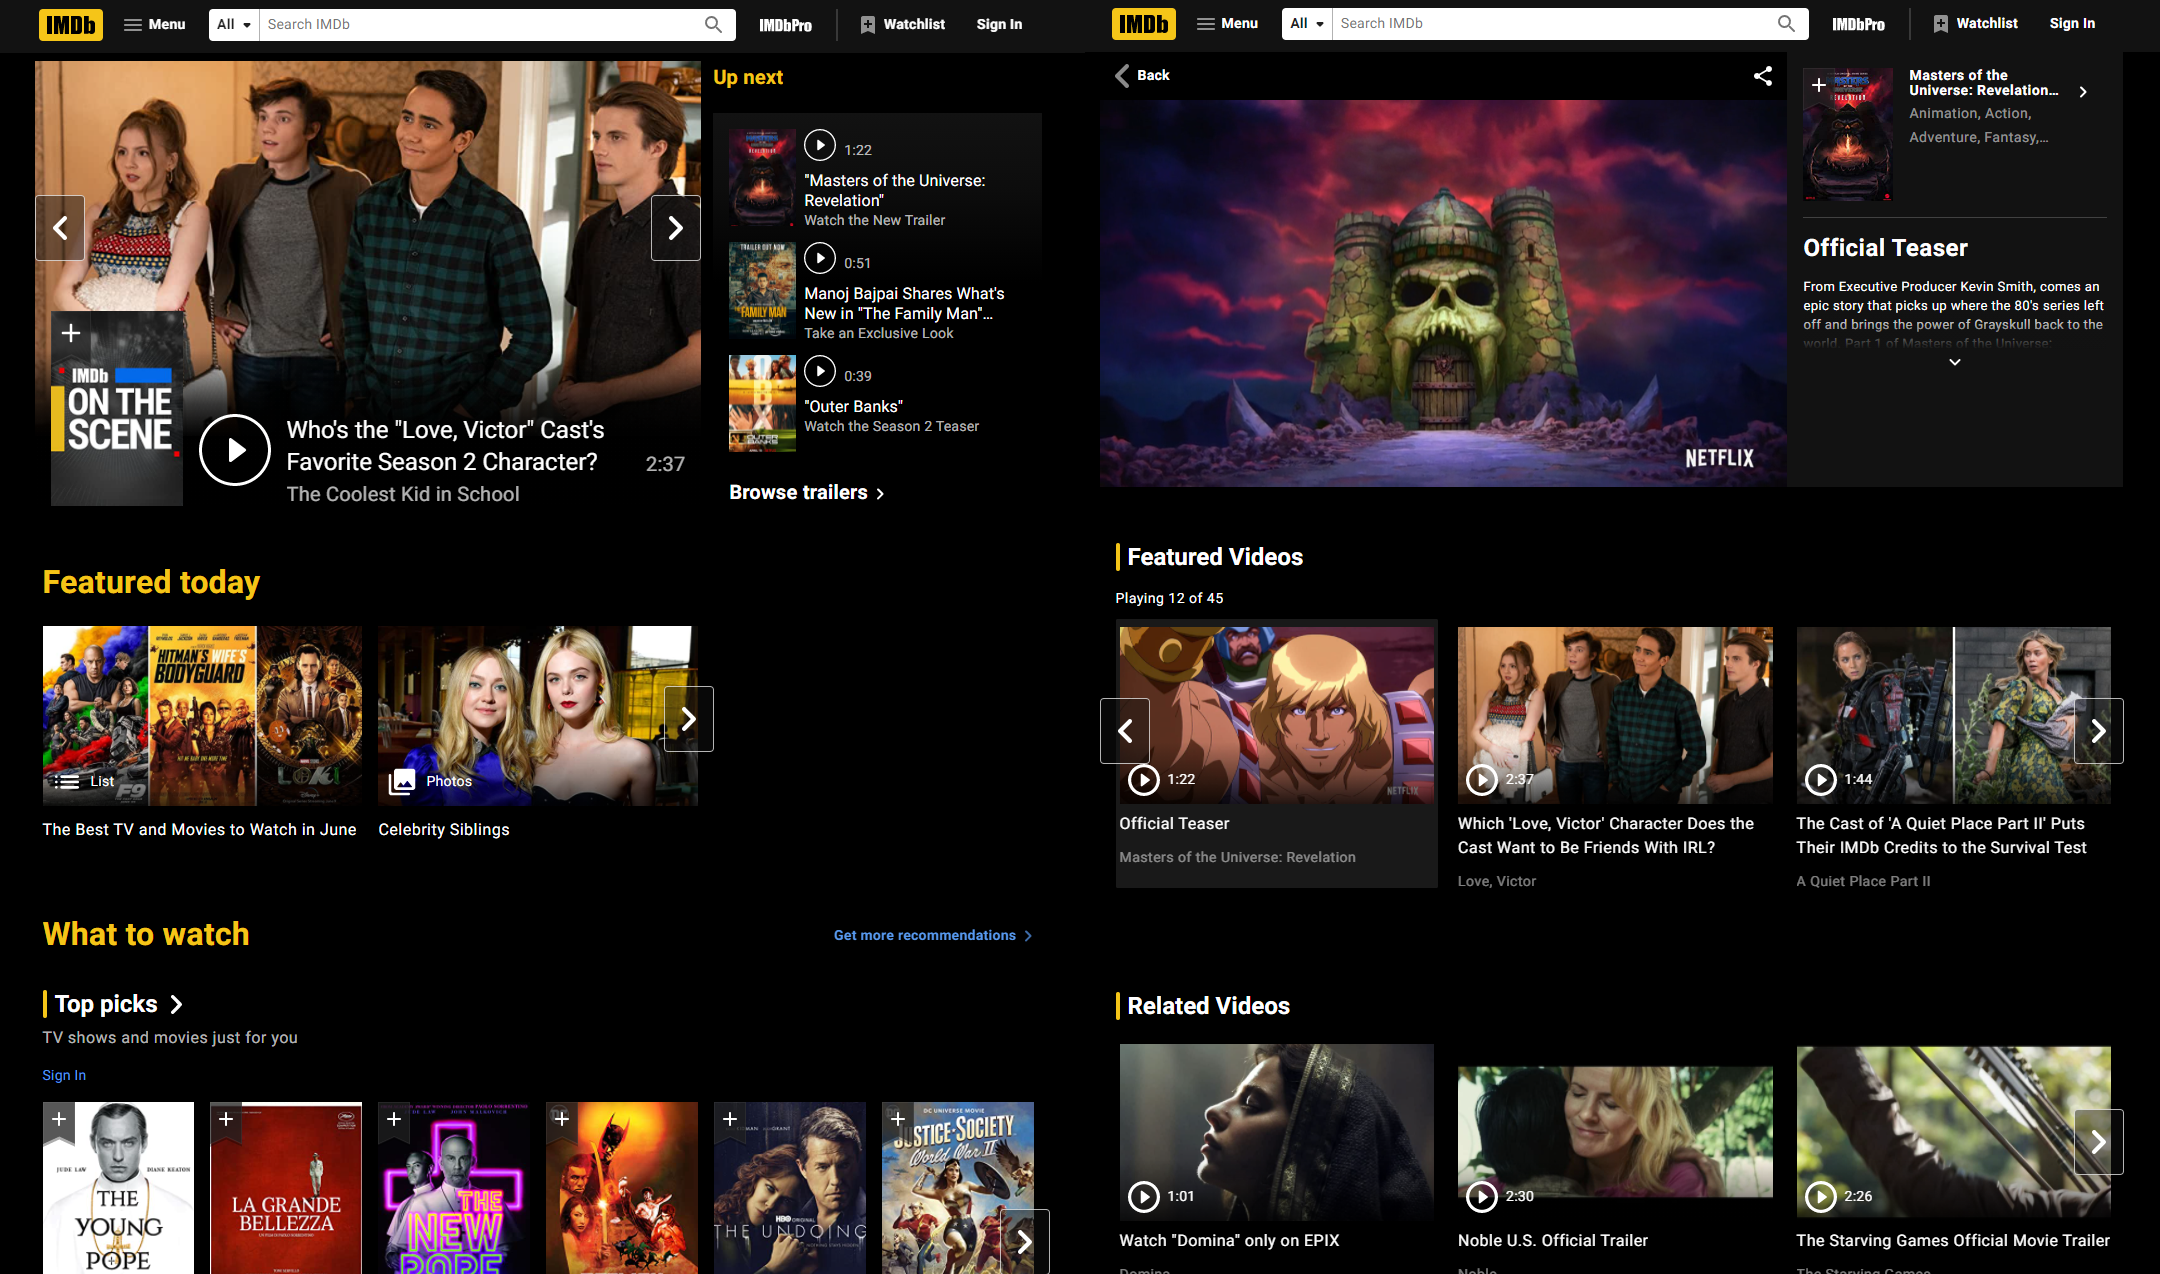Open IMDbPro in the right header
Screen dimensions: 2160x1274
(1857, 24)
